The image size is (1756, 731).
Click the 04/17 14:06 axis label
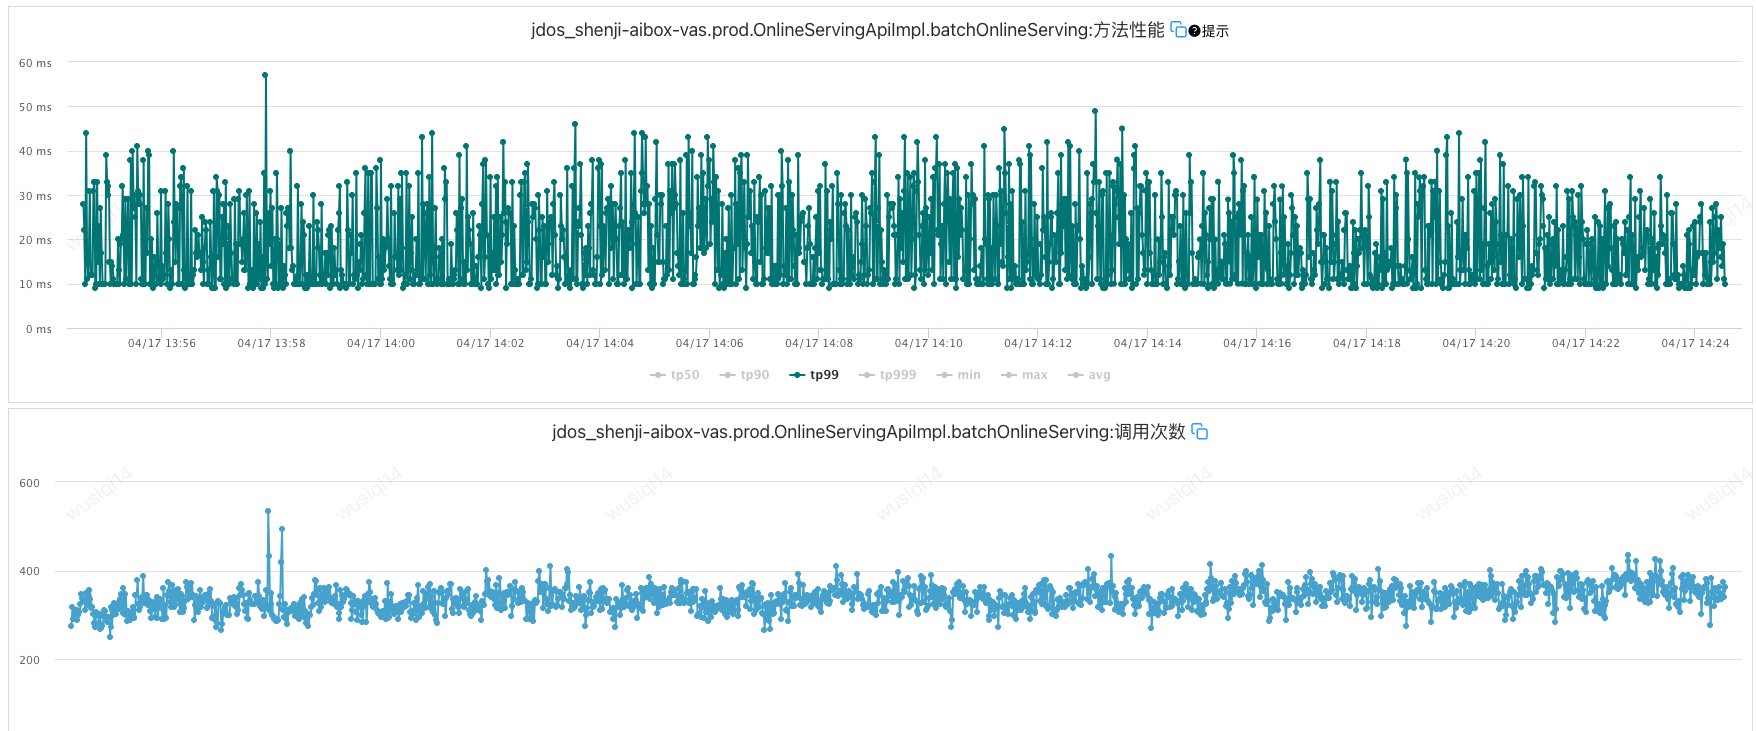[710, 343]
